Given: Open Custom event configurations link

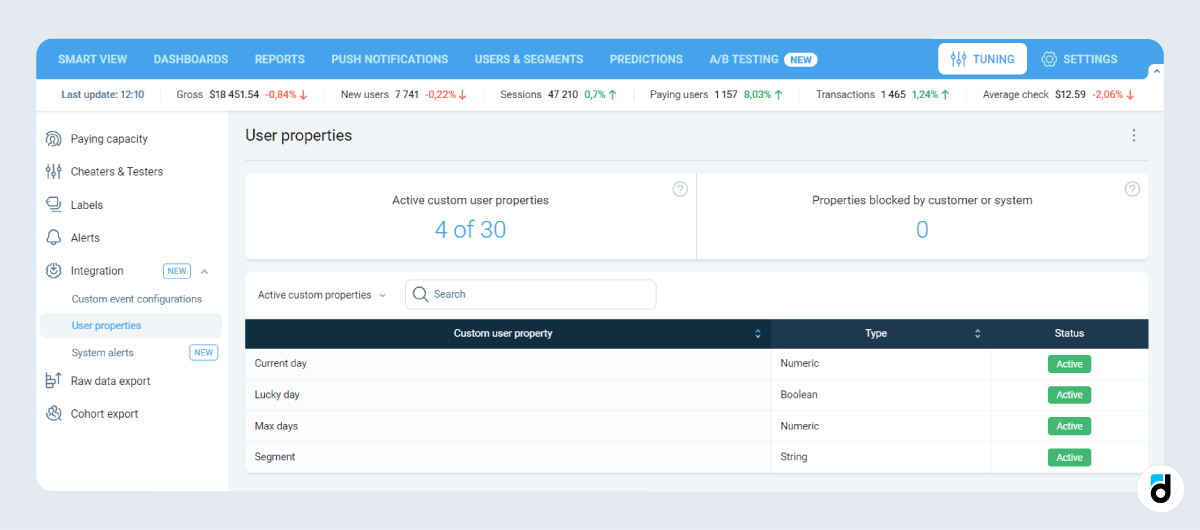Looking at the screenshot, I should point(137,299).
